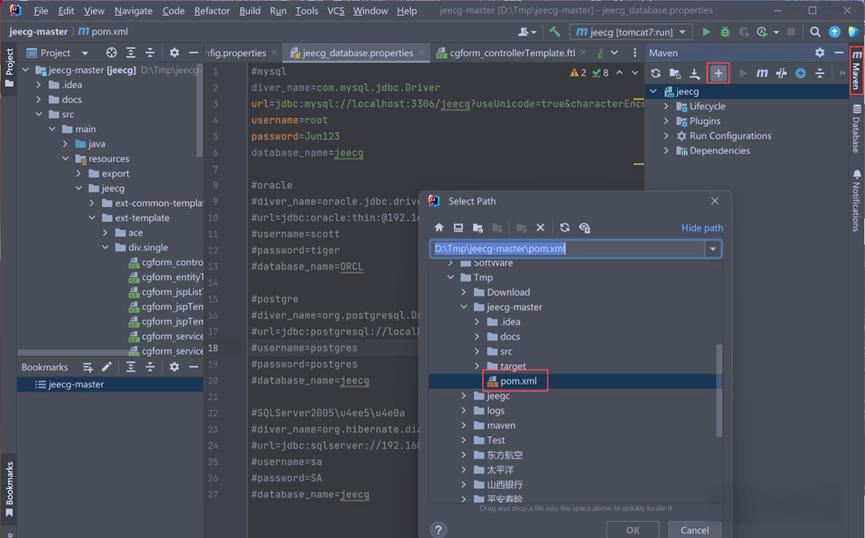Screen dimensions: 865x538
Task: Open VCS menu
Action: [335, 10]
